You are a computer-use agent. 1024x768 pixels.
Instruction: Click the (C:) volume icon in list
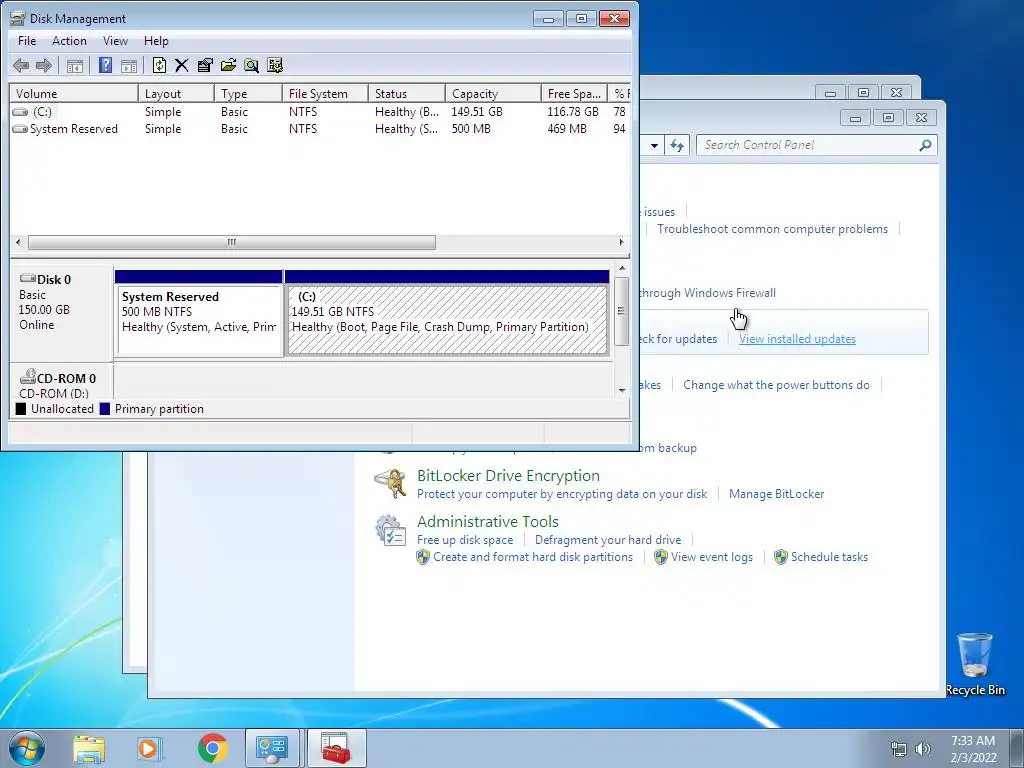click(x=20, y=112)
